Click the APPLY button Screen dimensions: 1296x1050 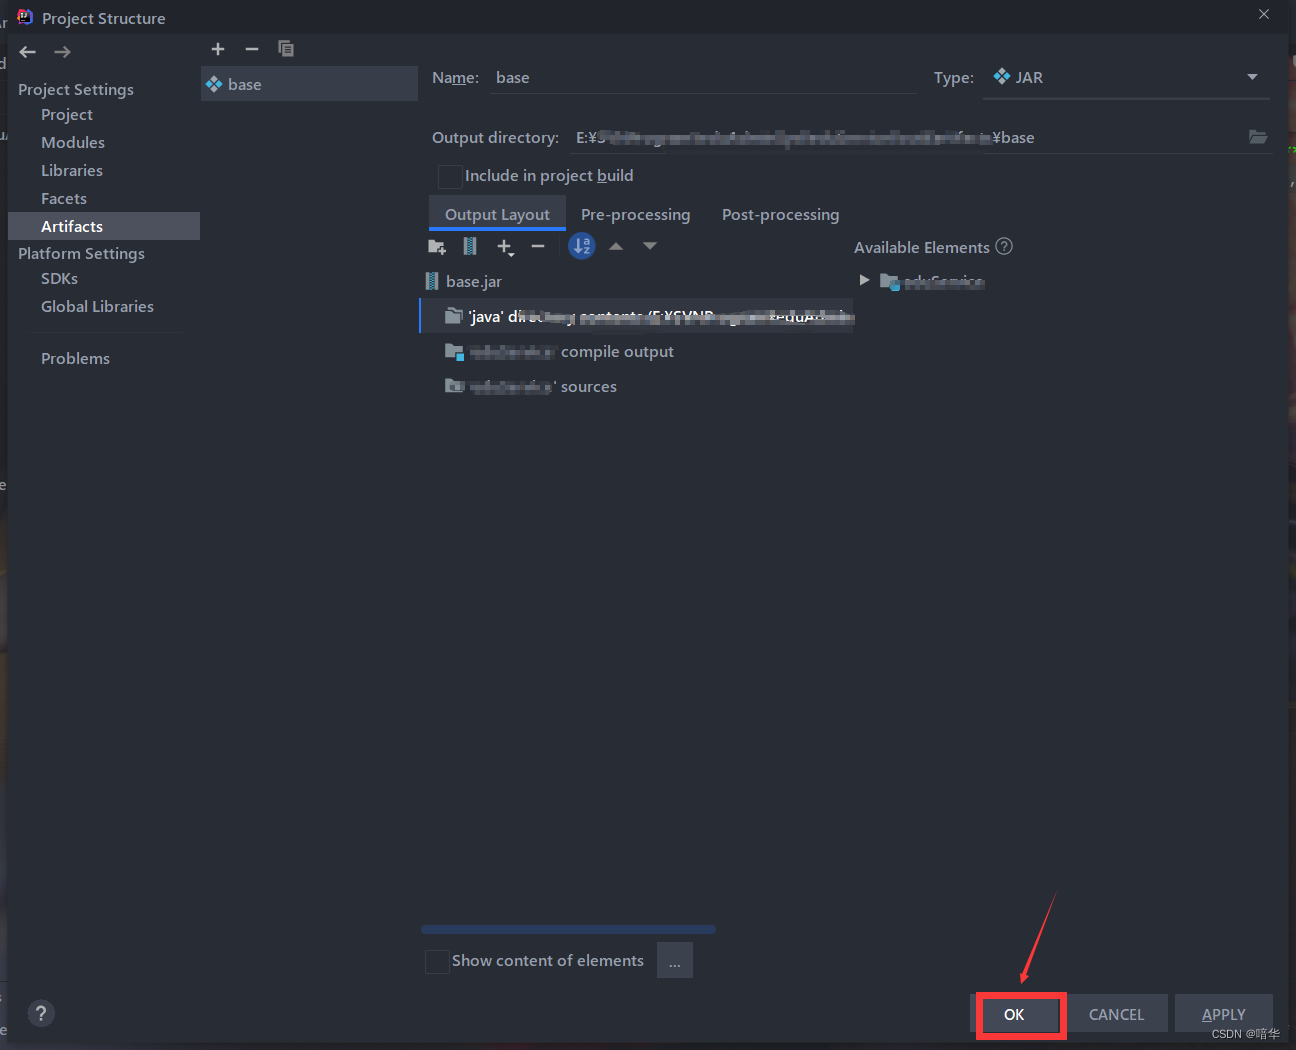(x=1224, y=1014)
